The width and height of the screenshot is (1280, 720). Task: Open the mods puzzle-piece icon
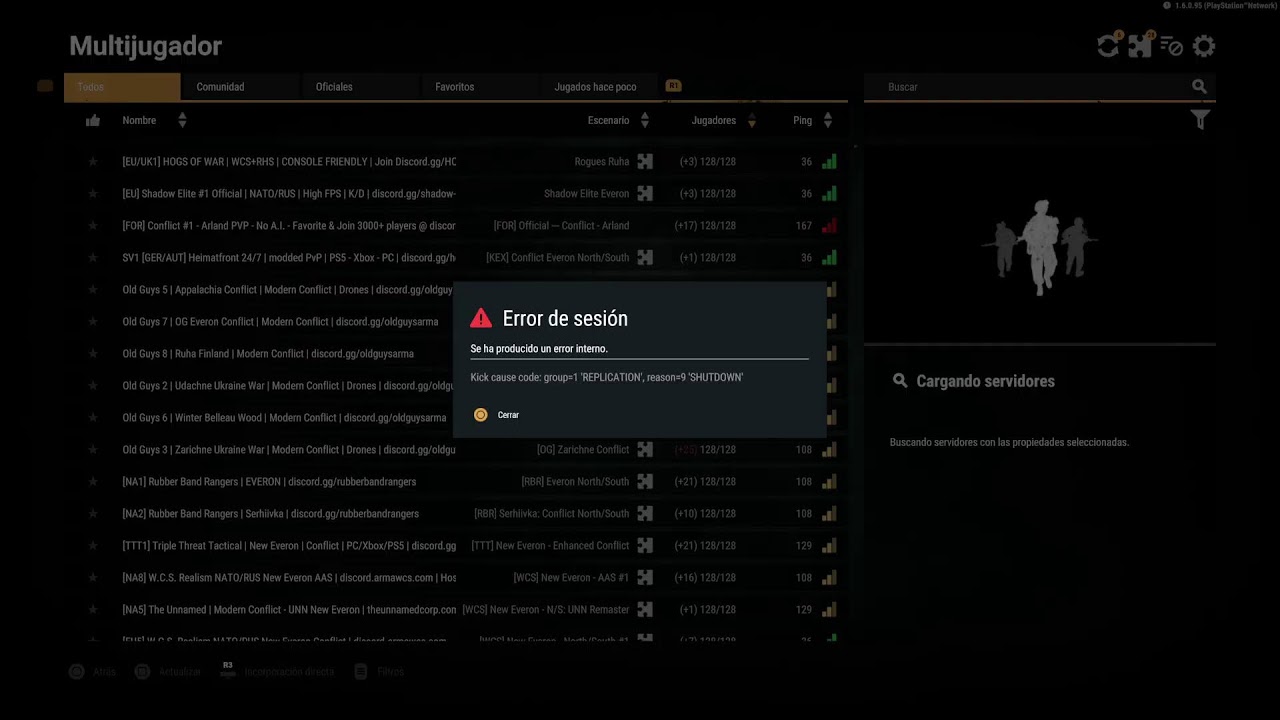click(1140, 46)
